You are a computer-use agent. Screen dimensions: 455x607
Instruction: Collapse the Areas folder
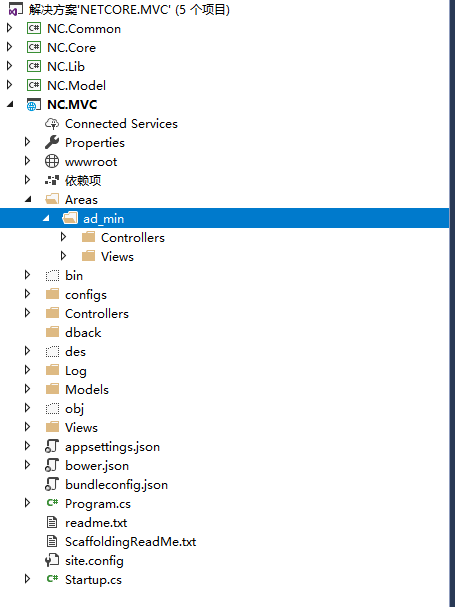click(28, 199)
